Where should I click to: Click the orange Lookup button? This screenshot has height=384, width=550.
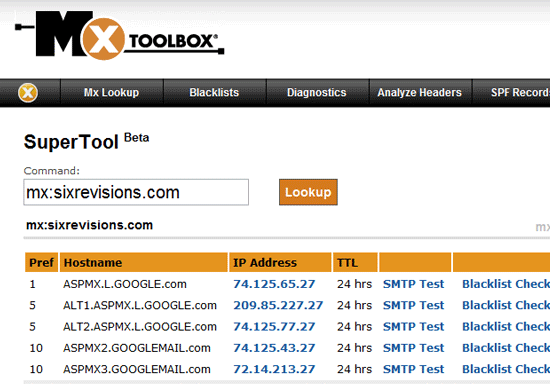pyautogui.click(x=308, y=192)
